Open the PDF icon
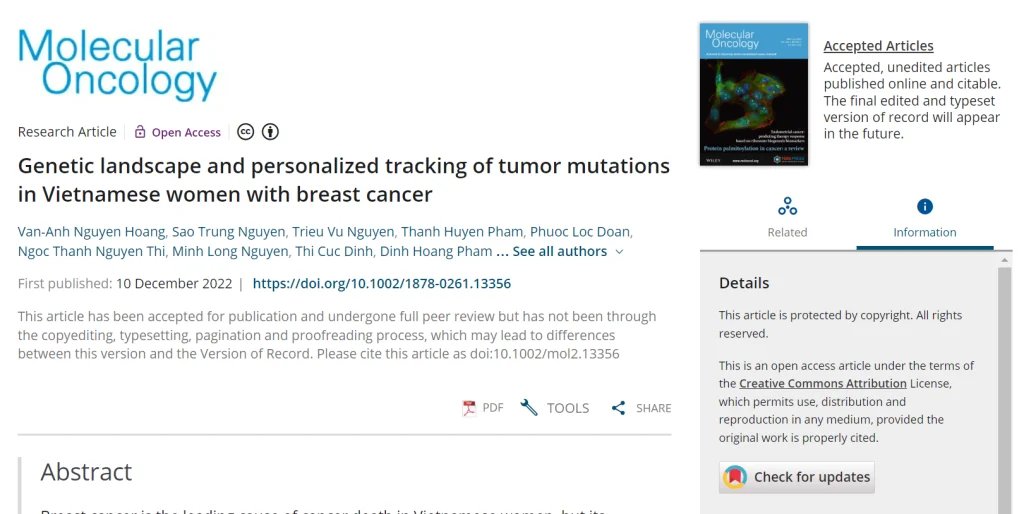 point(469,408)
